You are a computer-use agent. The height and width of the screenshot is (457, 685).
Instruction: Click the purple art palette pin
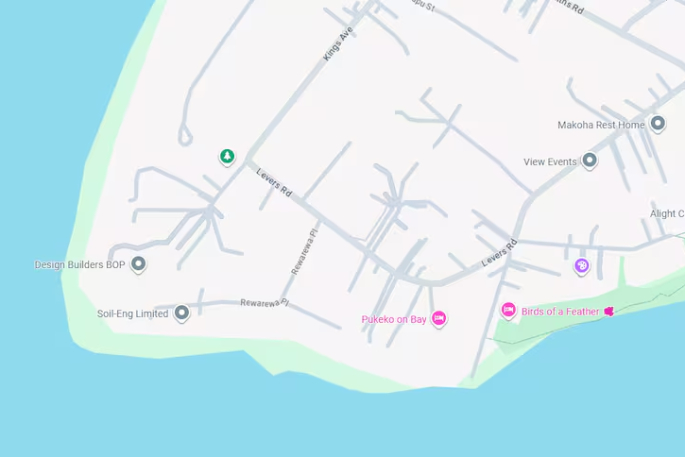581,266
